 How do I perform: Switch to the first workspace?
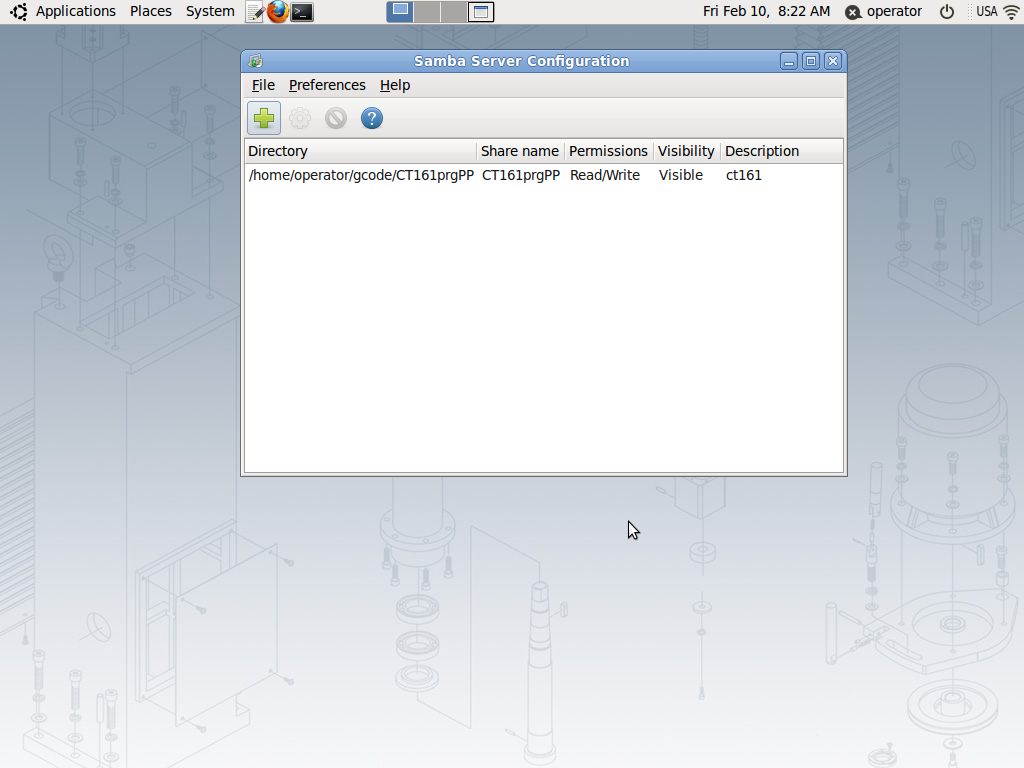[x=400, y=11]
